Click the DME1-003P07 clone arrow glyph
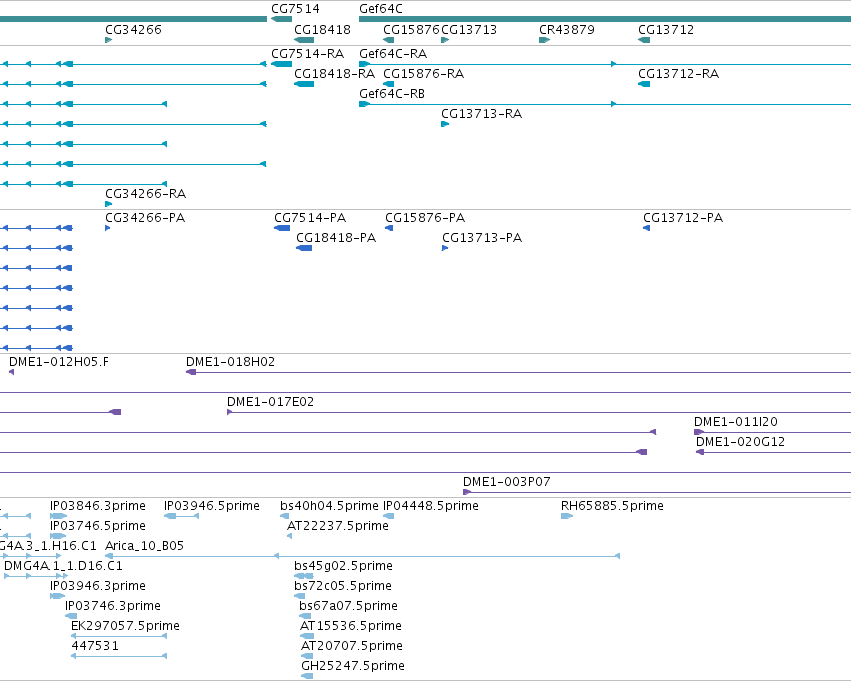Image resolution: width=851 pixels, height=681 pixels. (x=467, y=492)
